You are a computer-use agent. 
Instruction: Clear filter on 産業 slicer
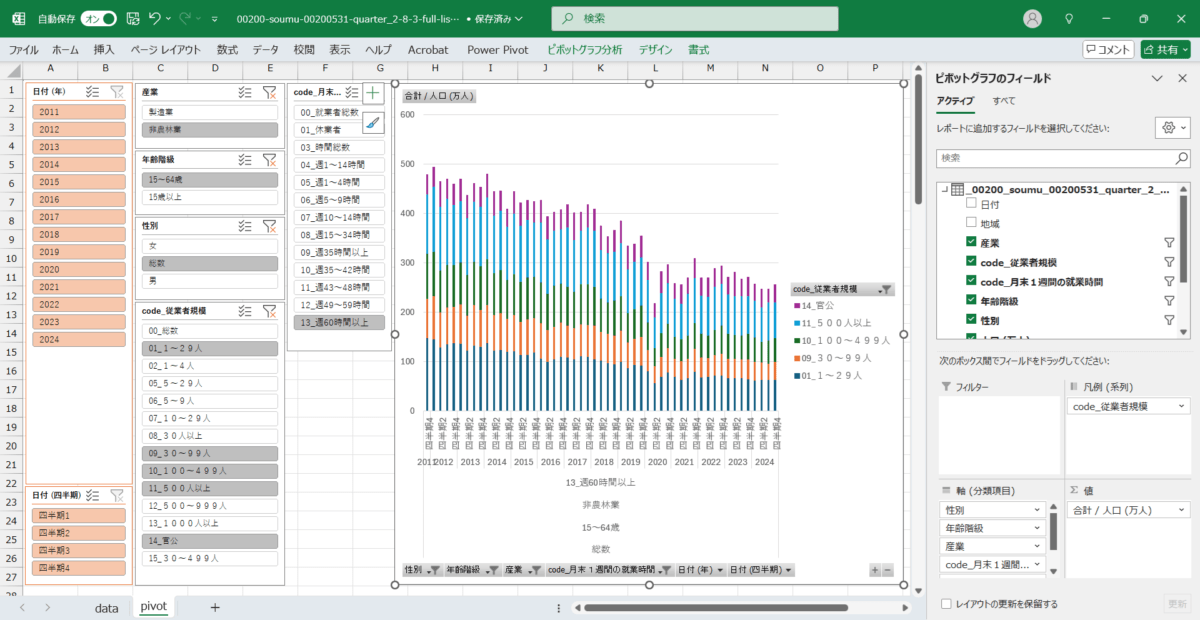[x=269, y=92]
